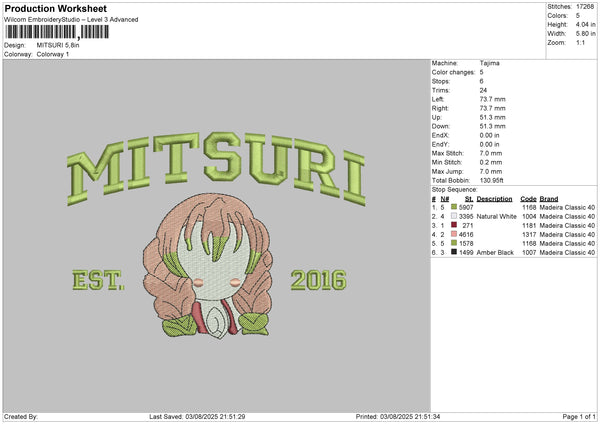Select the 'Colorway 1' value
Screen dimensions: 600x424
53,54
